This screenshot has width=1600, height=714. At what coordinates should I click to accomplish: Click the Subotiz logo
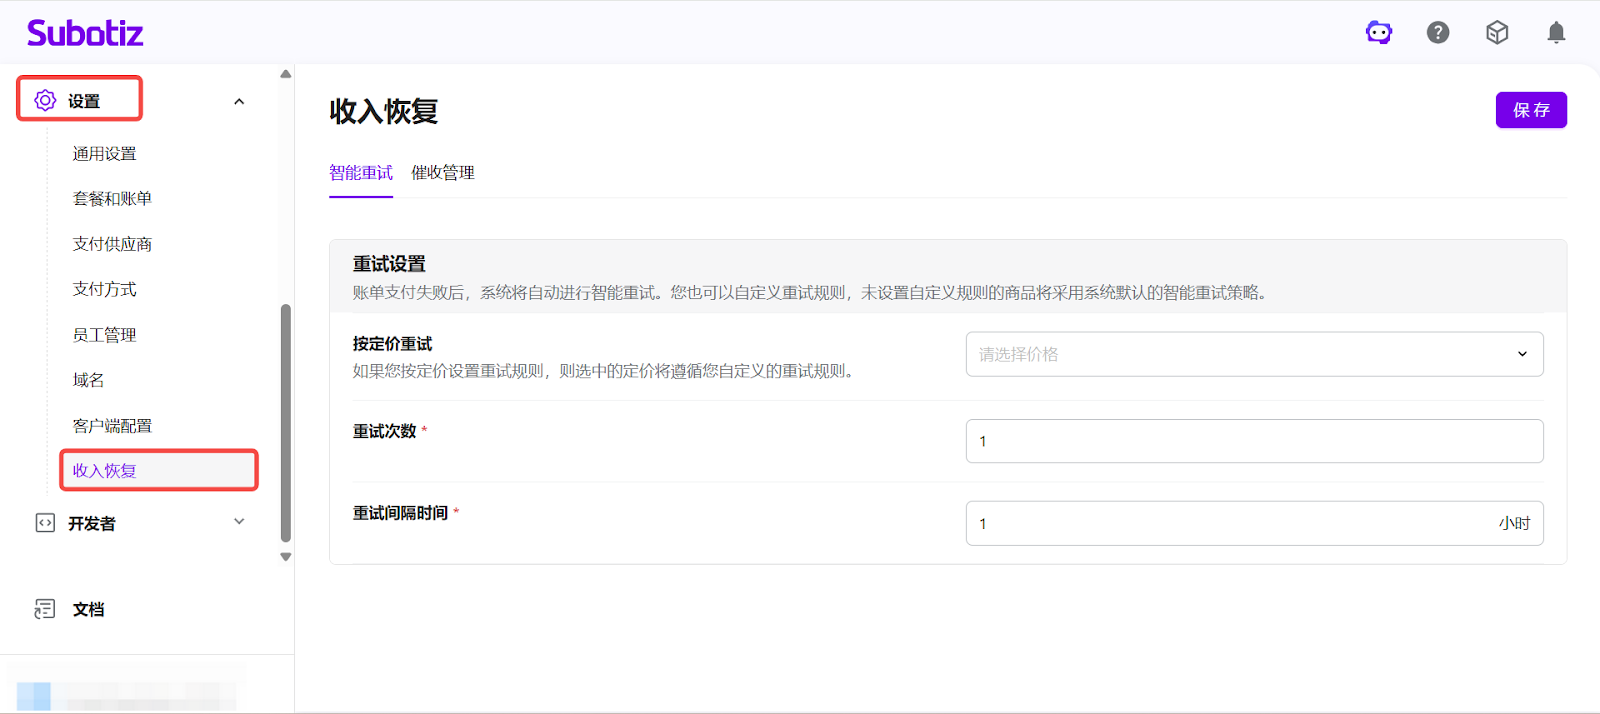[85, 33]
